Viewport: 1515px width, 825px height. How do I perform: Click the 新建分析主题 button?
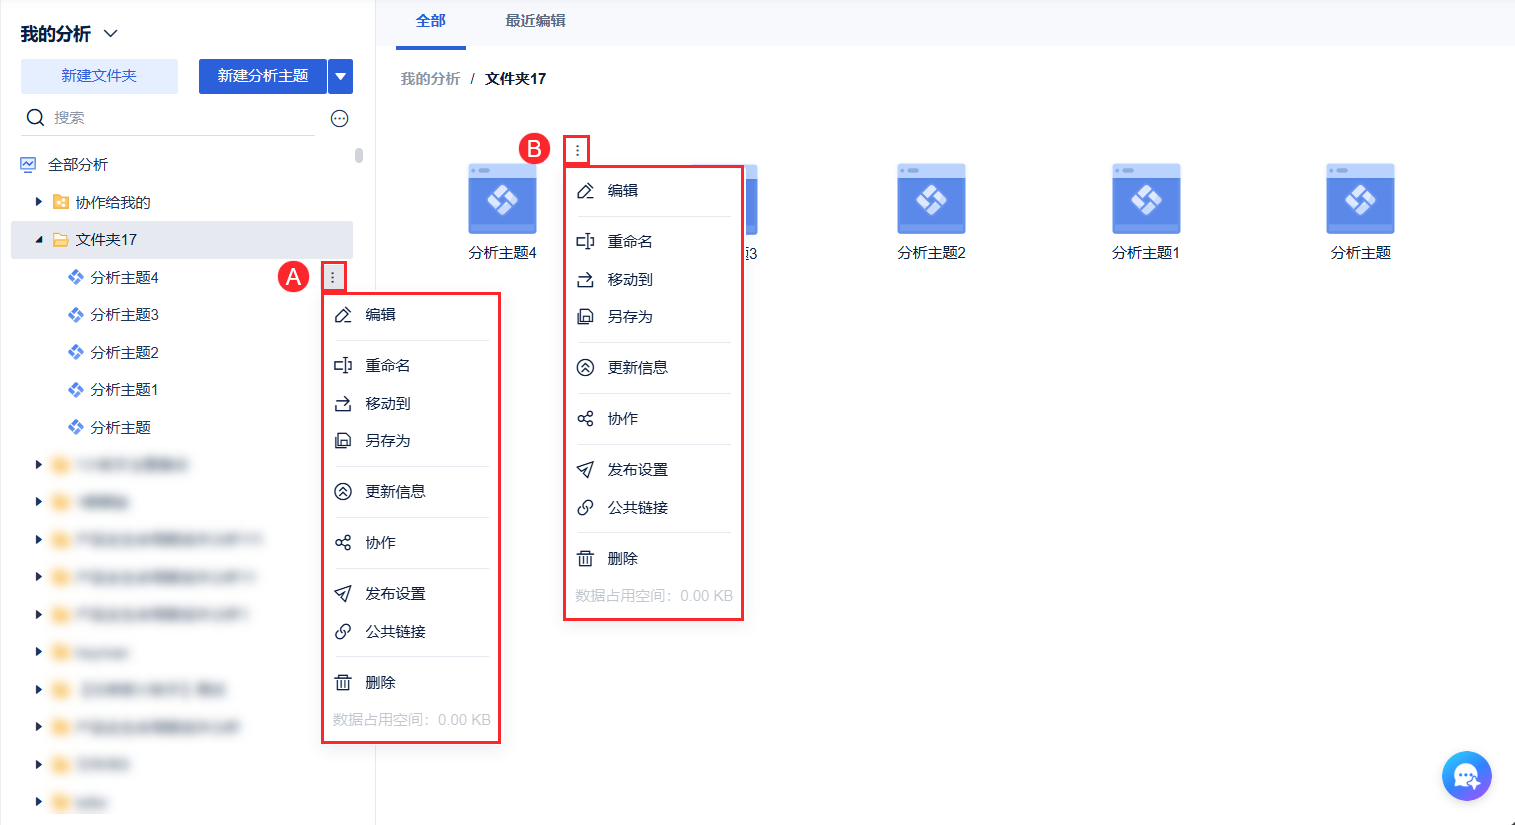pos(263,76)
